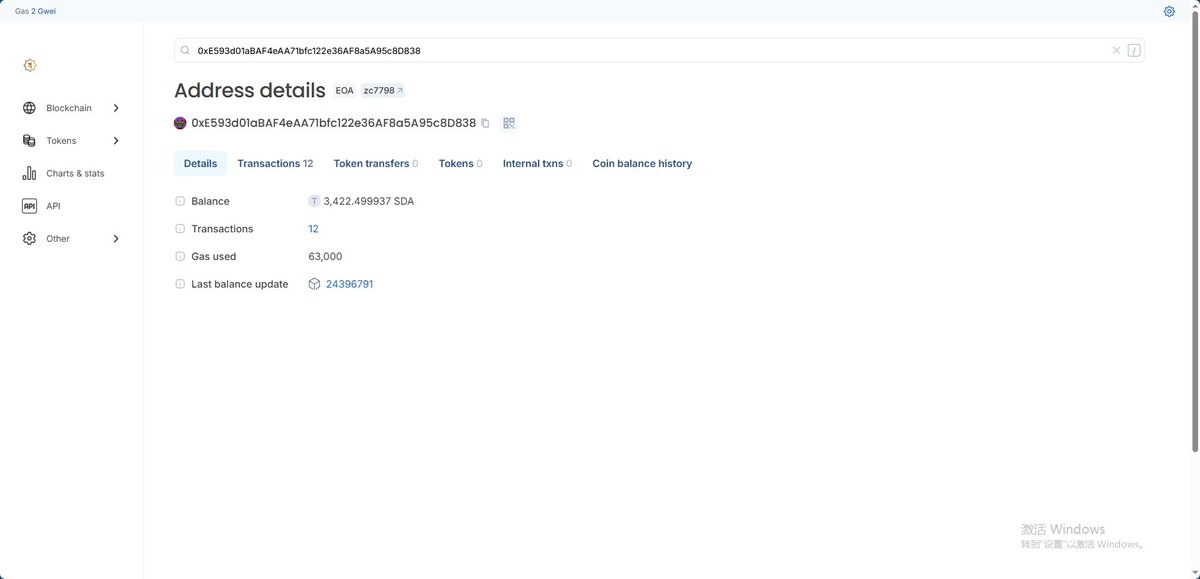Open settings via the top-right gear icon
This screenshot has height=579, width=1200.
pyautogui.click(x=1168, y=10)
